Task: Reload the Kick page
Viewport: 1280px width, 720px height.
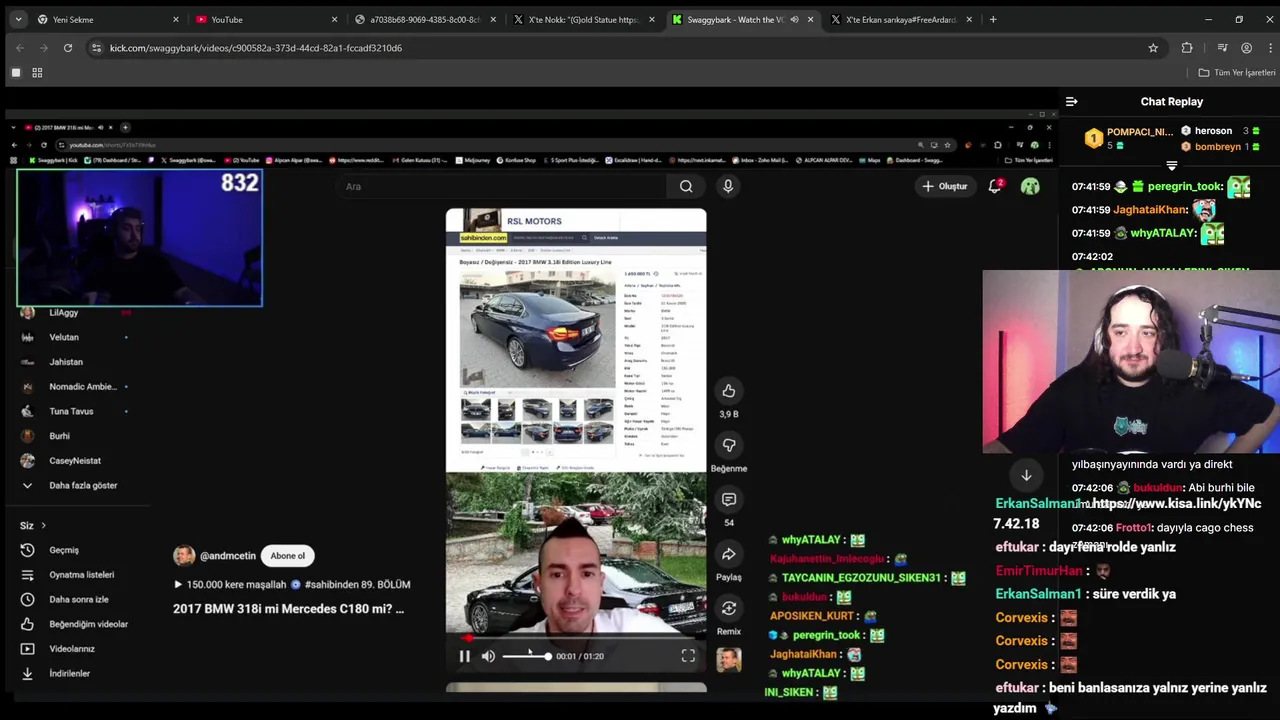Action: point(68,48)
